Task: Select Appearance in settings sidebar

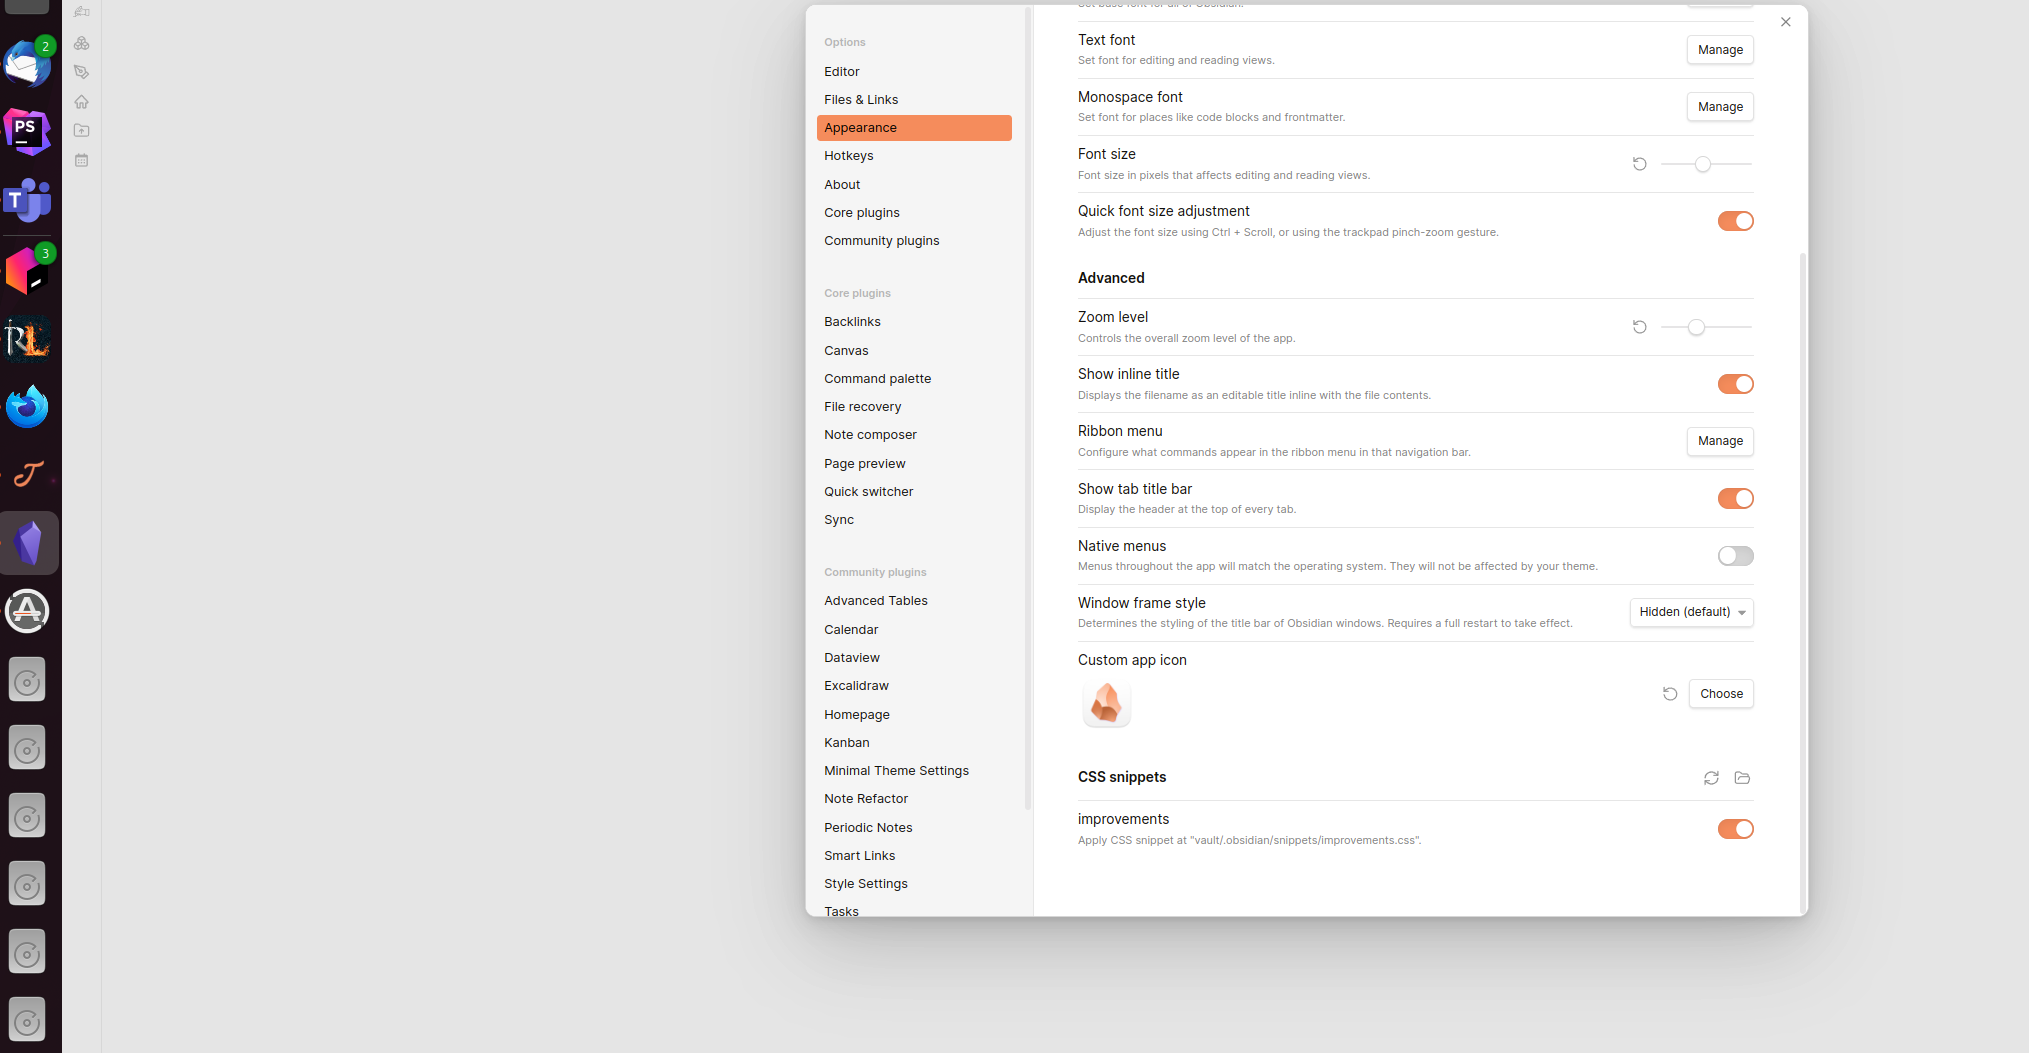Action: [914, 128]
